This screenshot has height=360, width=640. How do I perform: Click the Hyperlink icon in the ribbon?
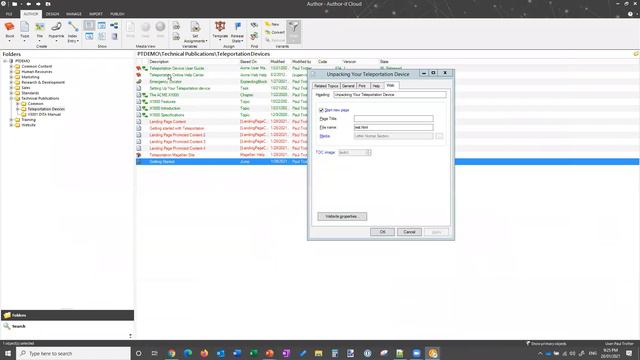(x=56, y=27)
